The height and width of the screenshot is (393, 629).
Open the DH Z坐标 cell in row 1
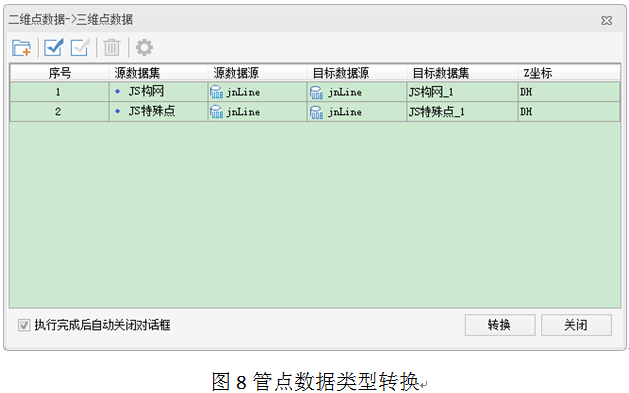569,92
